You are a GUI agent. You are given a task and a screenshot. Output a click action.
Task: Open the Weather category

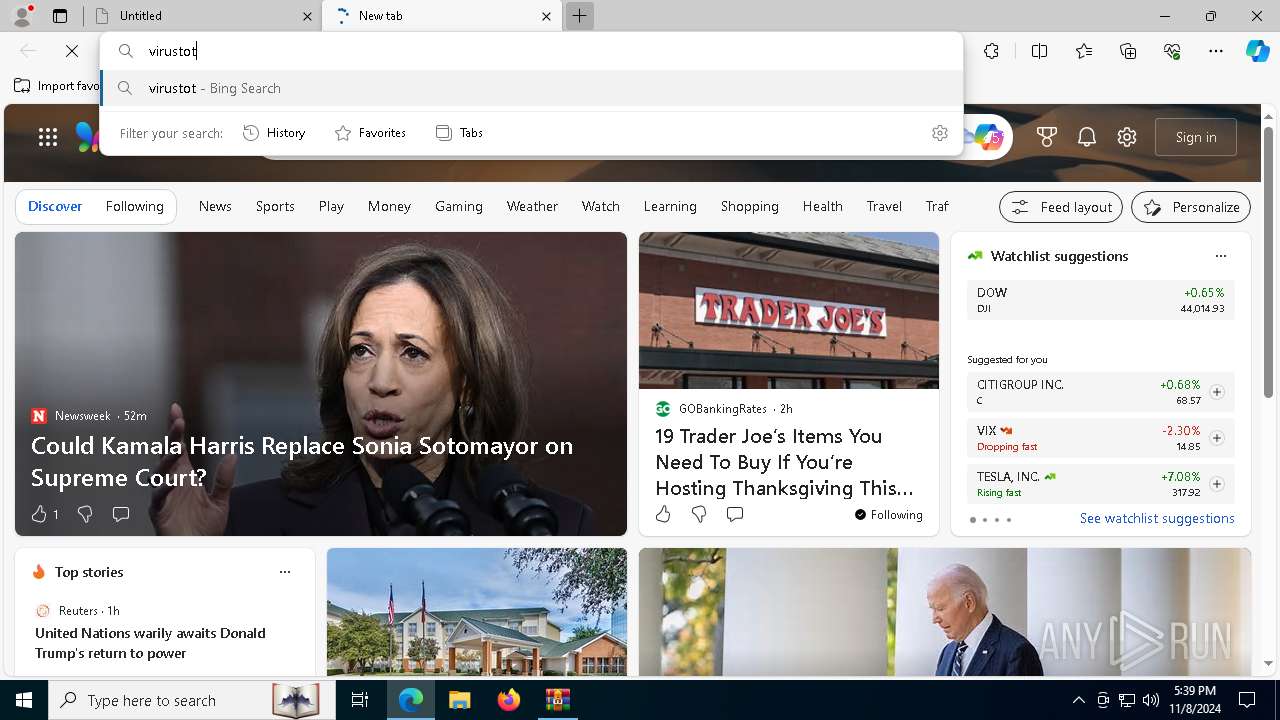pos(532,206)
